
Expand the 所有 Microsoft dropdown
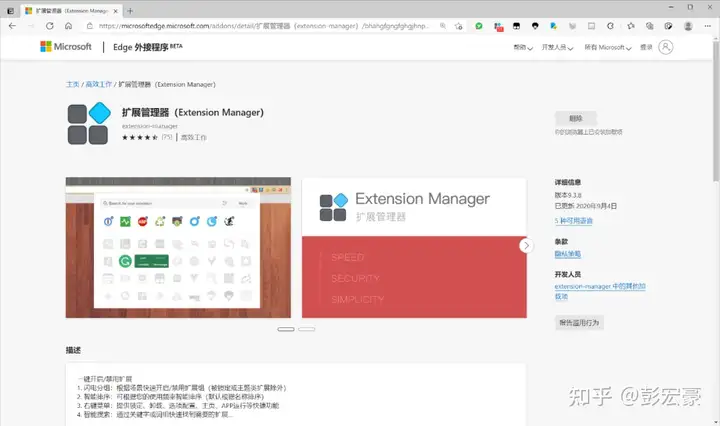point(608,47)
